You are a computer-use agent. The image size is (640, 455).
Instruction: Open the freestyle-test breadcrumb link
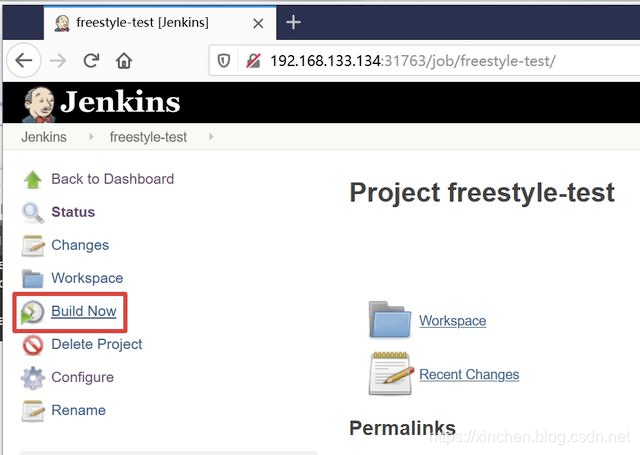(148, 137)
